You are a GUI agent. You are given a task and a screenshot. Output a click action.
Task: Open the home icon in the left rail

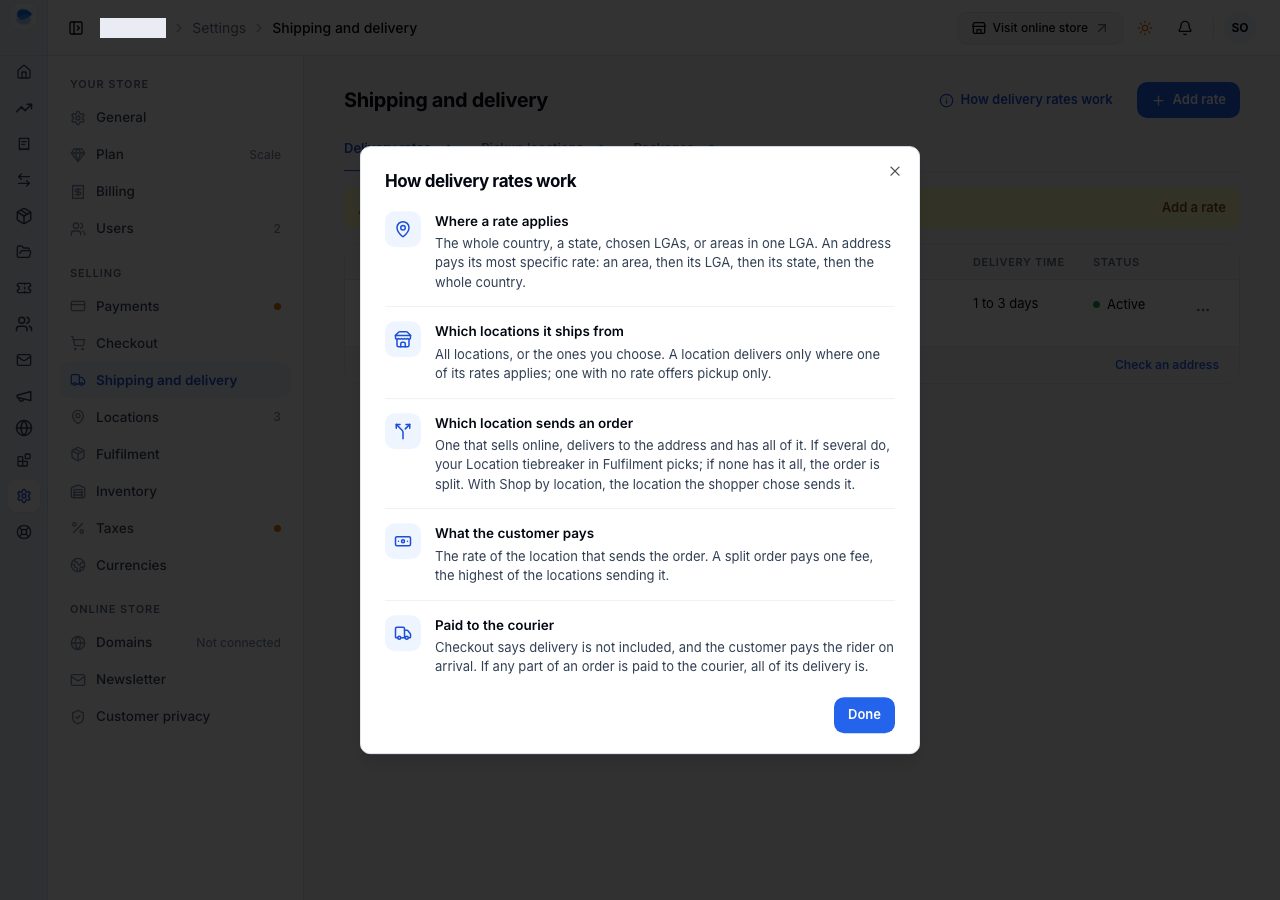pyautogui.click(x=24, y=72)
